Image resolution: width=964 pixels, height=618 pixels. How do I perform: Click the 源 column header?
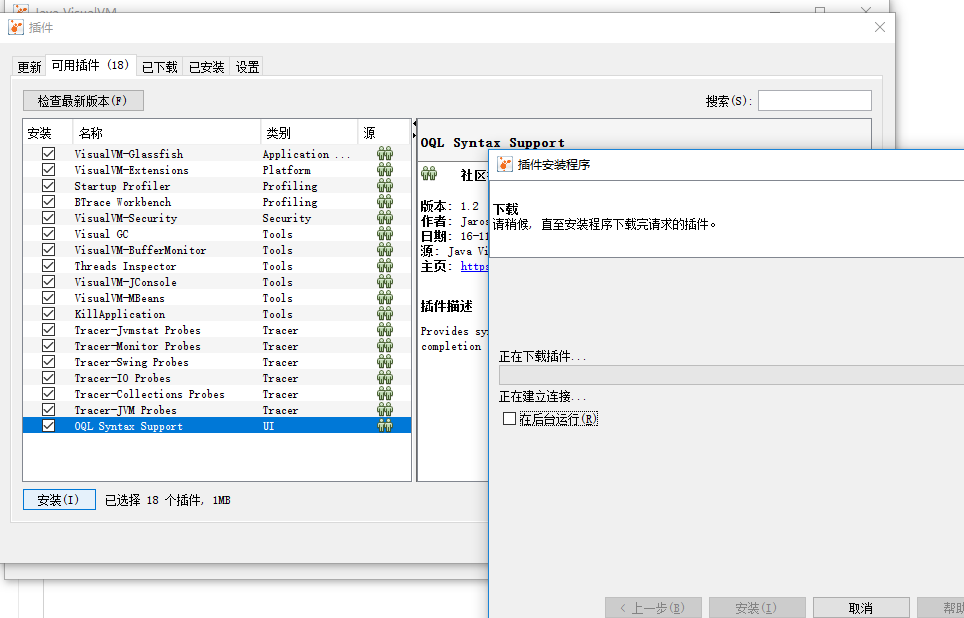tap(384, 133)
